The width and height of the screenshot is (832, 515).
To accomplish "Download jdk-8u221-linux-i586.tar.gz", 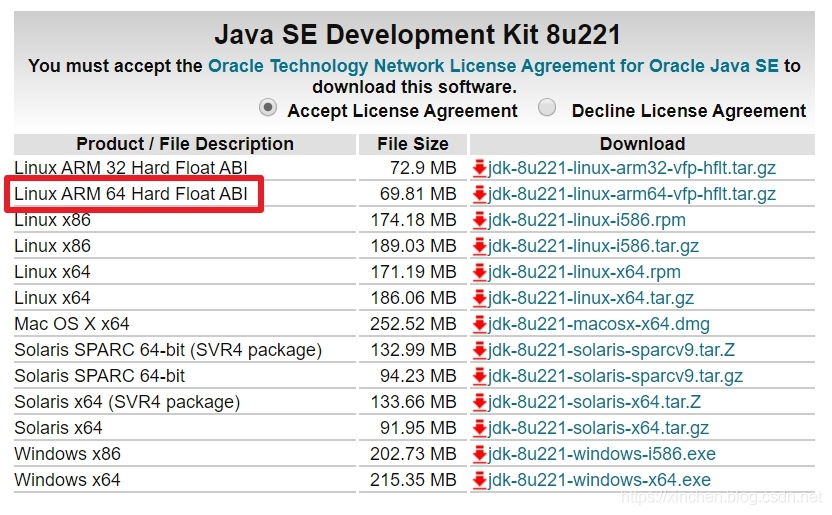I will point(593,246).
